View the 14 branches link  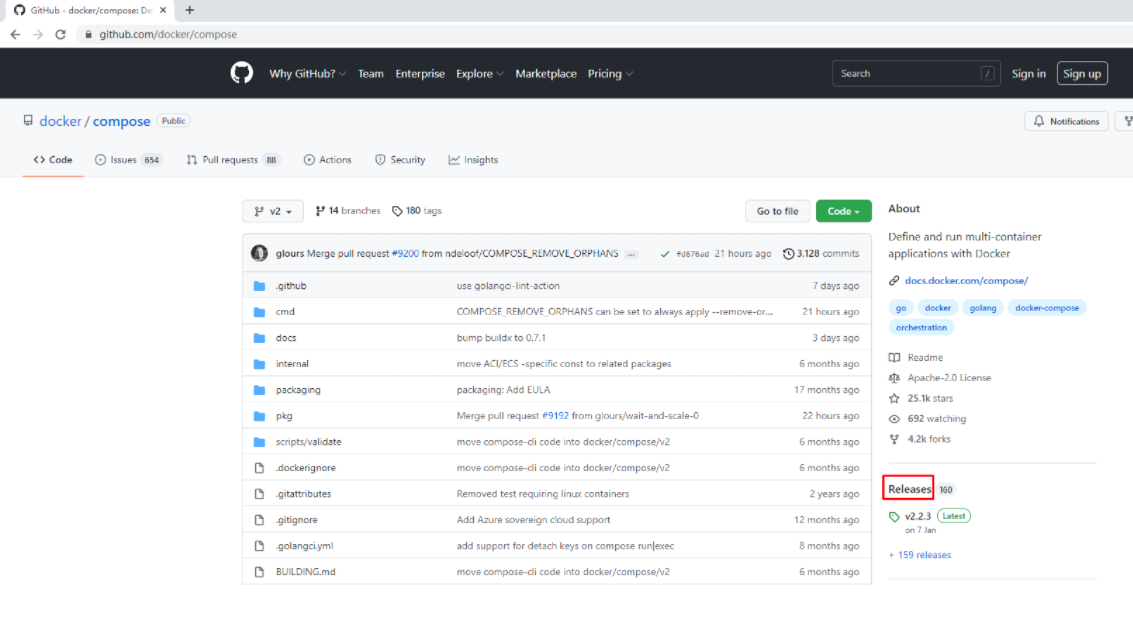[348, 211]
